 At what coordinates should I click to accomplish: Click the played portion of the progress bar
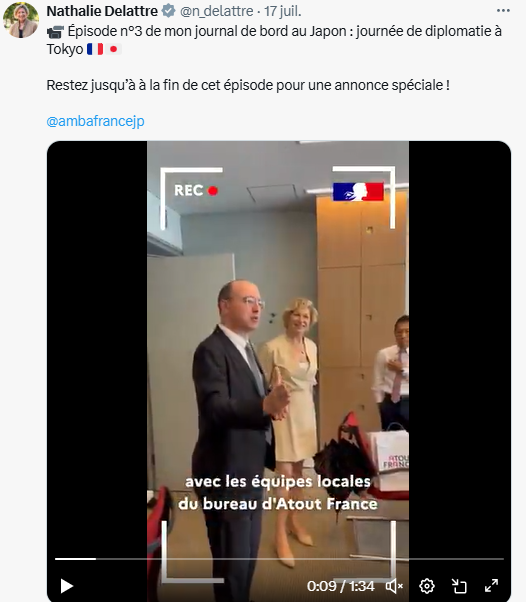[x=75, y=559]
